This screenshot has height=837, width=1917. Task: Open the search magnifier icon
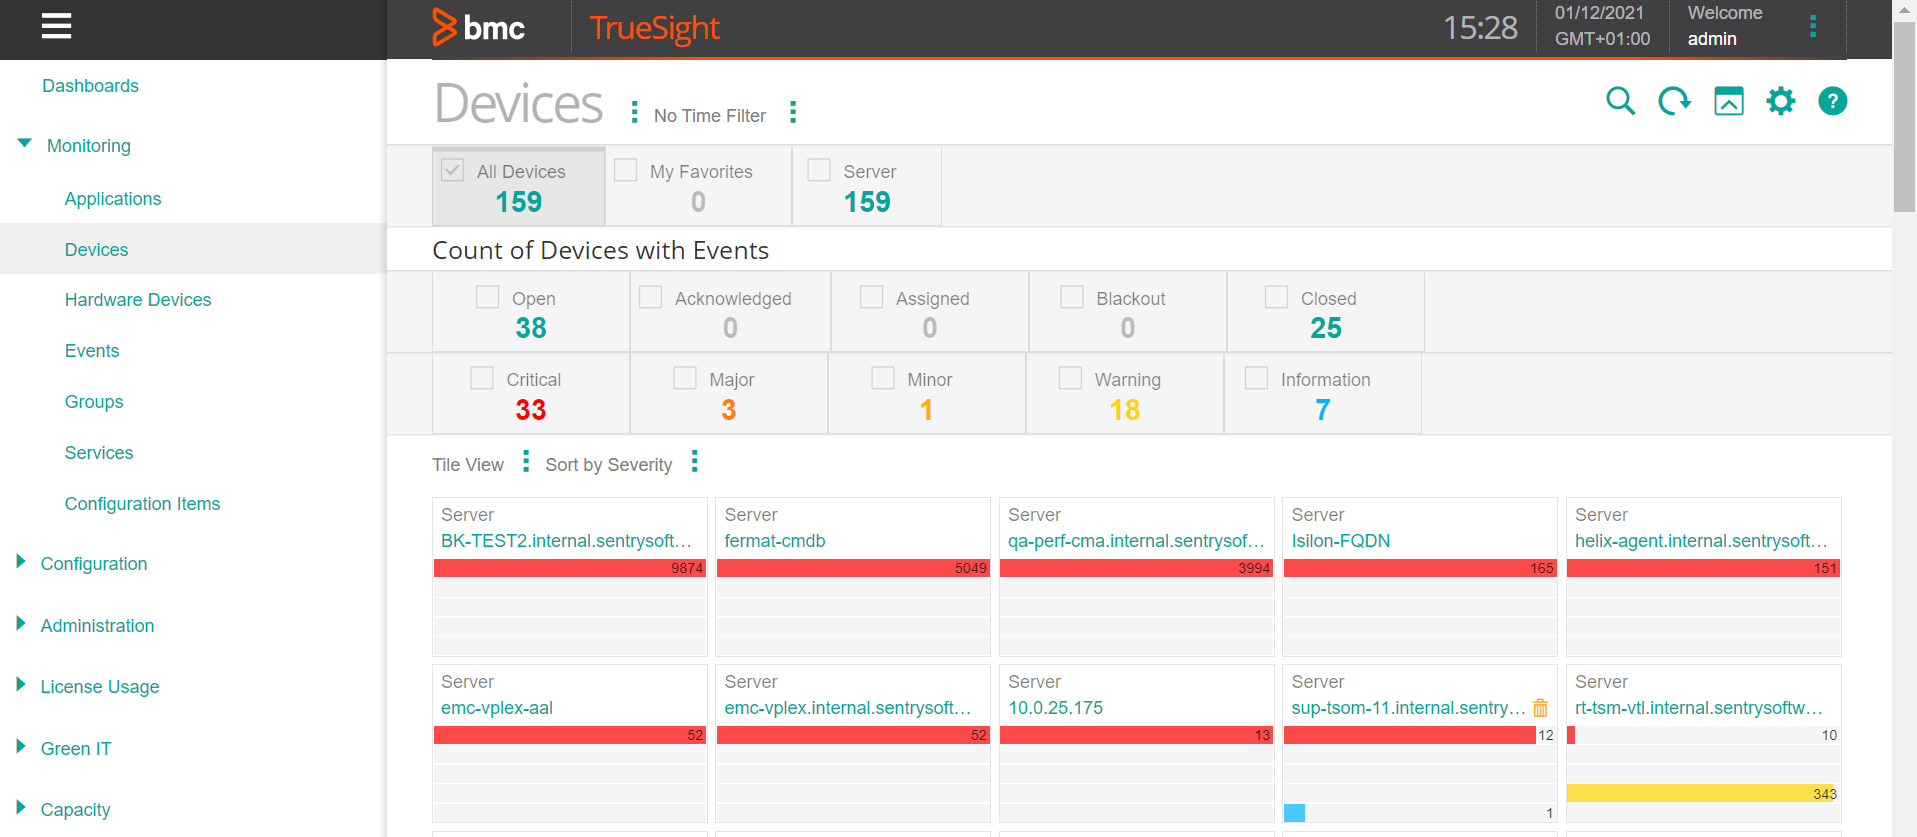point(1620,101)
